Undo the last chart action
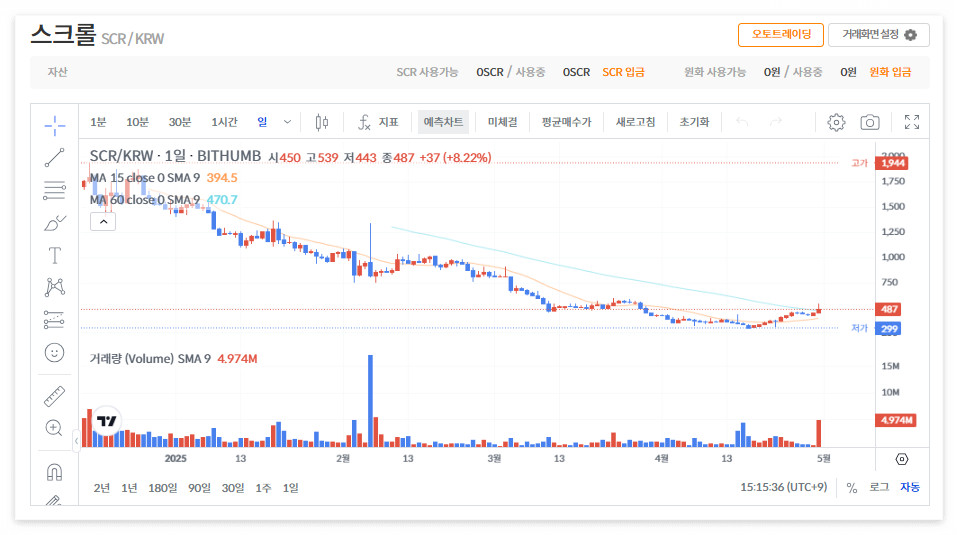Viewport: 958px width, 535px height. [742, 122]
